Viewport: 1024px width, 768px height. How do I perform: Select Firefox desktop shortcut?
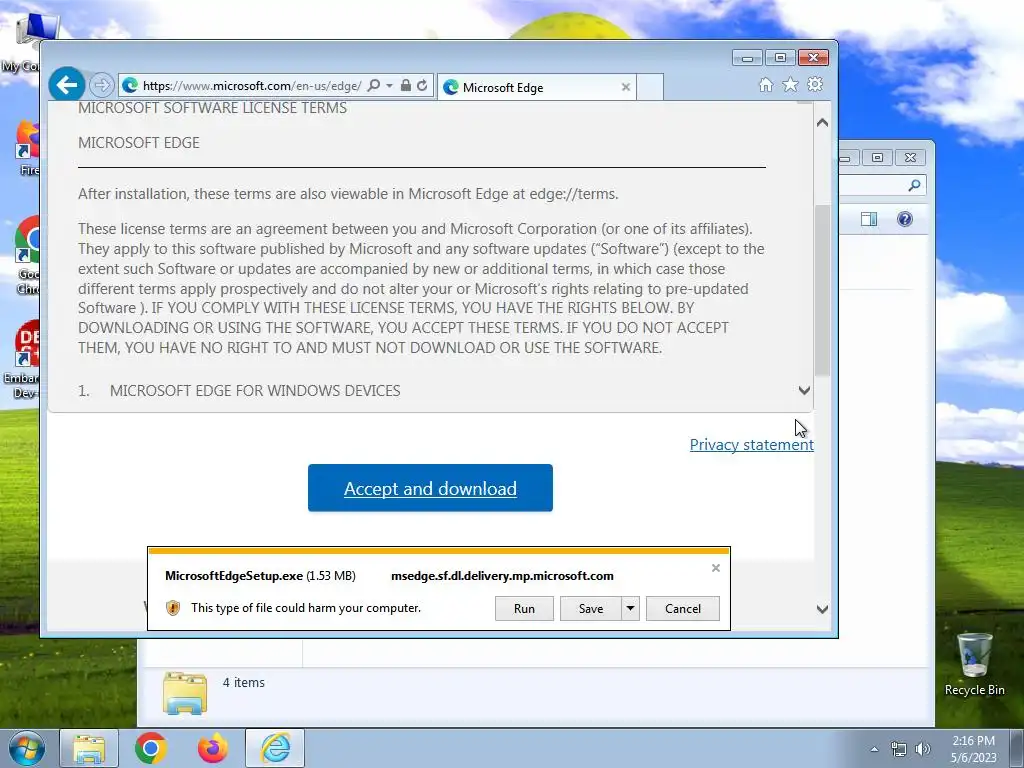tap(28, 148)
